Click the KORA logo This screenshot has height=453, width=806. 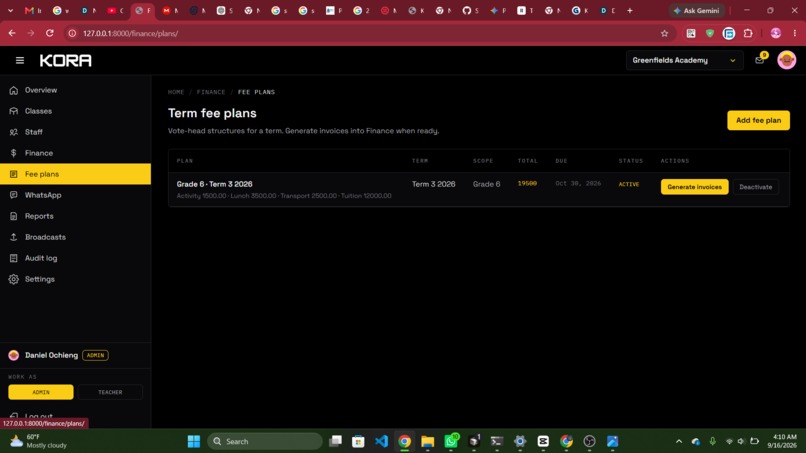tap(66, 61)
